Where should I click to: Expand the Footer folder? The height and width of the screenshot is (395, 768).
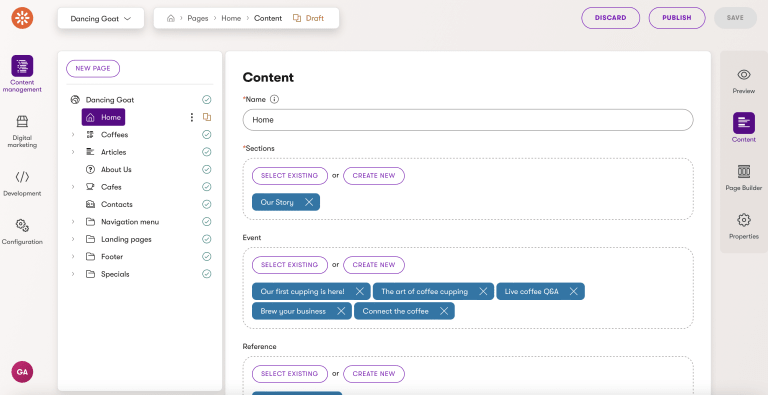coord(73,257)
